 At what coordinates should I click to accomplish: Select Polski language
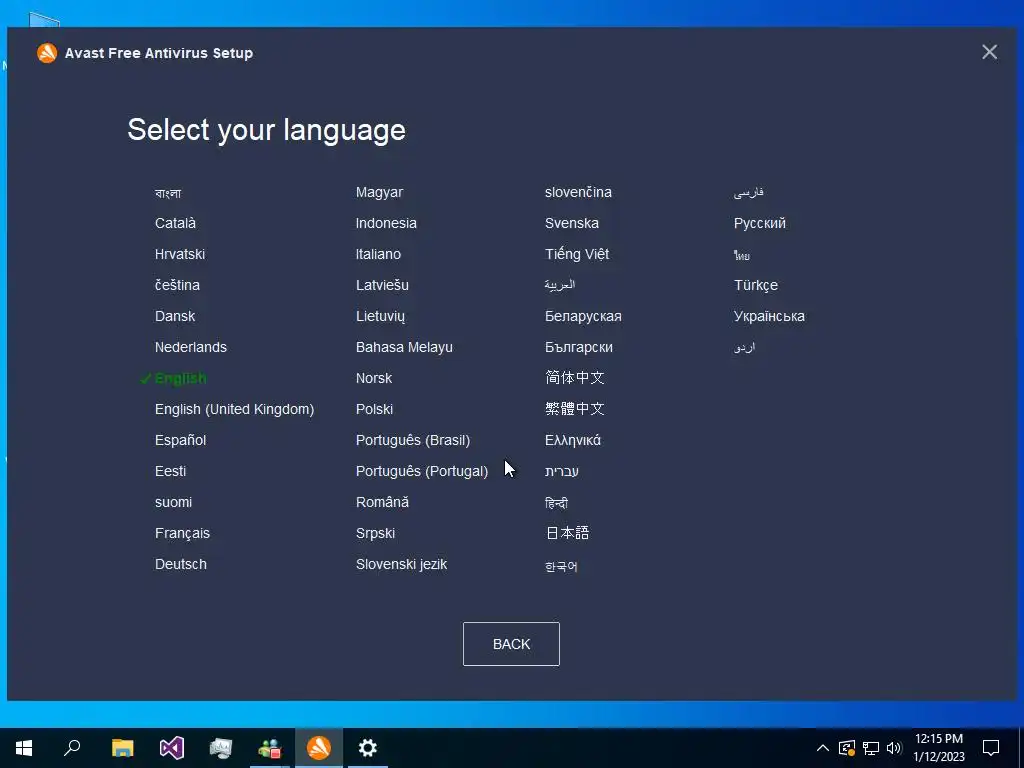pos(374,409)
